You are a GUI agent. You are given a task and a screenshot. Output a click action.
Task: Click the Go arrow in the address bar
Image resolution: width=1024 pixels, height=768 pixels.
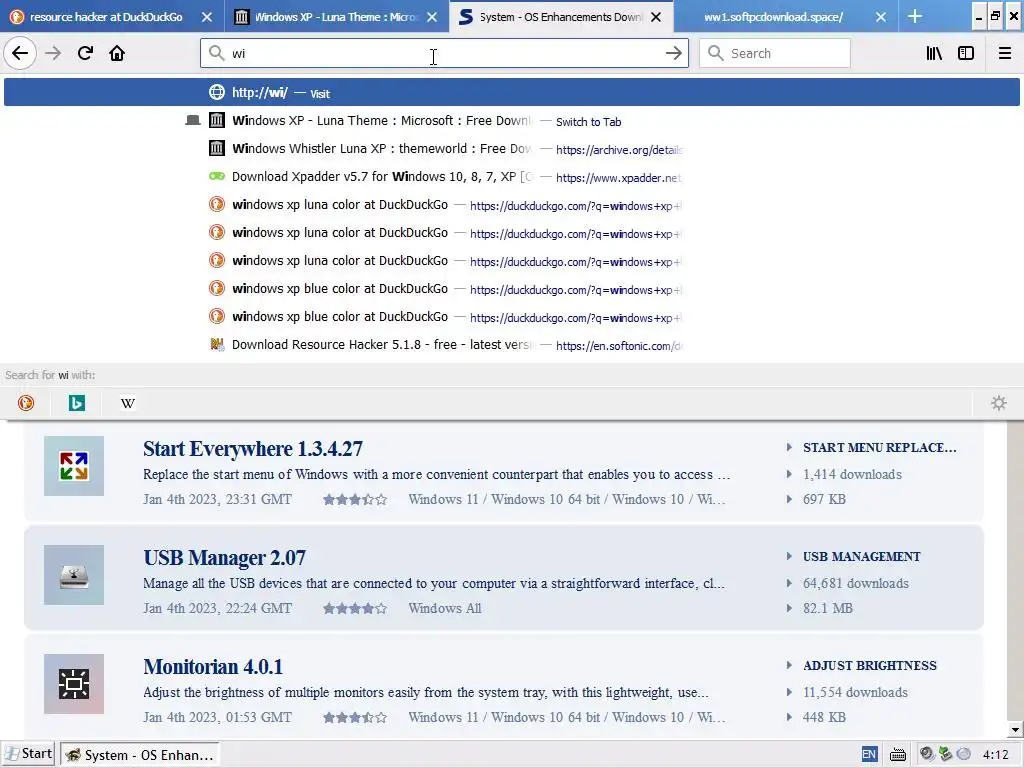[x=673, y=53]
